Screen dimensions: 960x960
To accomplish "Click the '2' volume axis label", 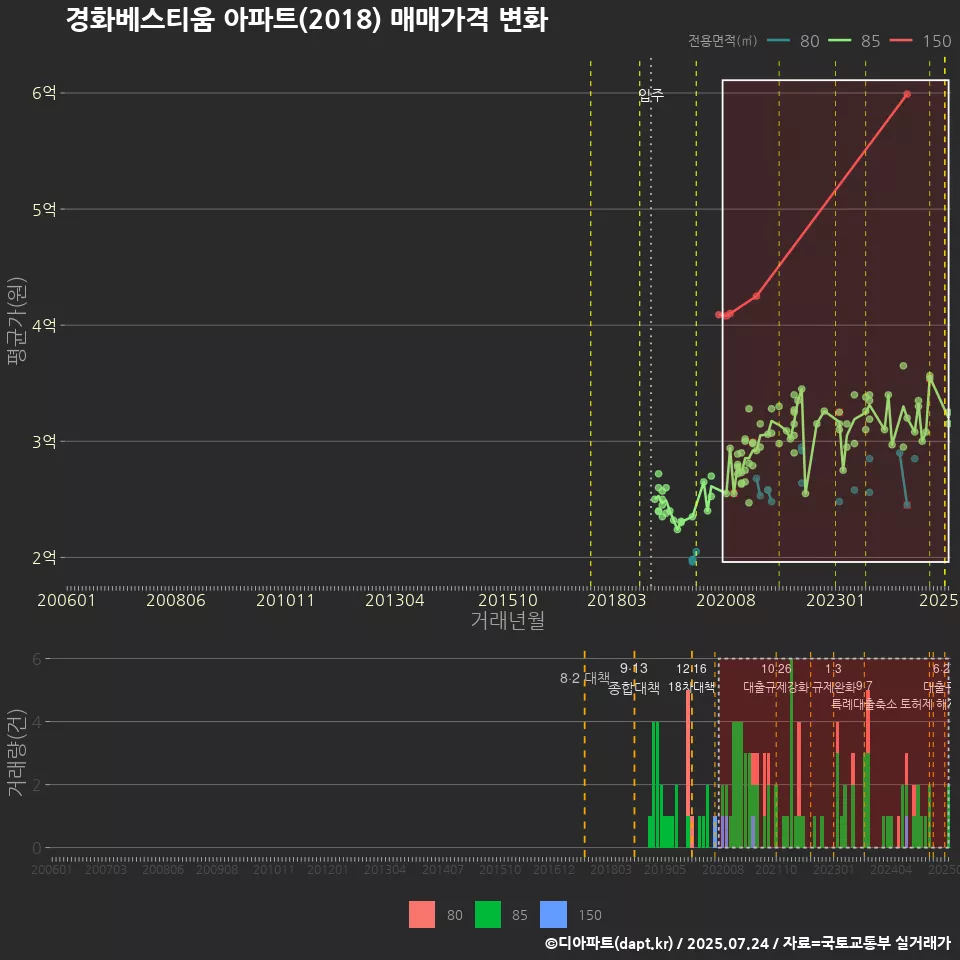I will tap(37, 785).
